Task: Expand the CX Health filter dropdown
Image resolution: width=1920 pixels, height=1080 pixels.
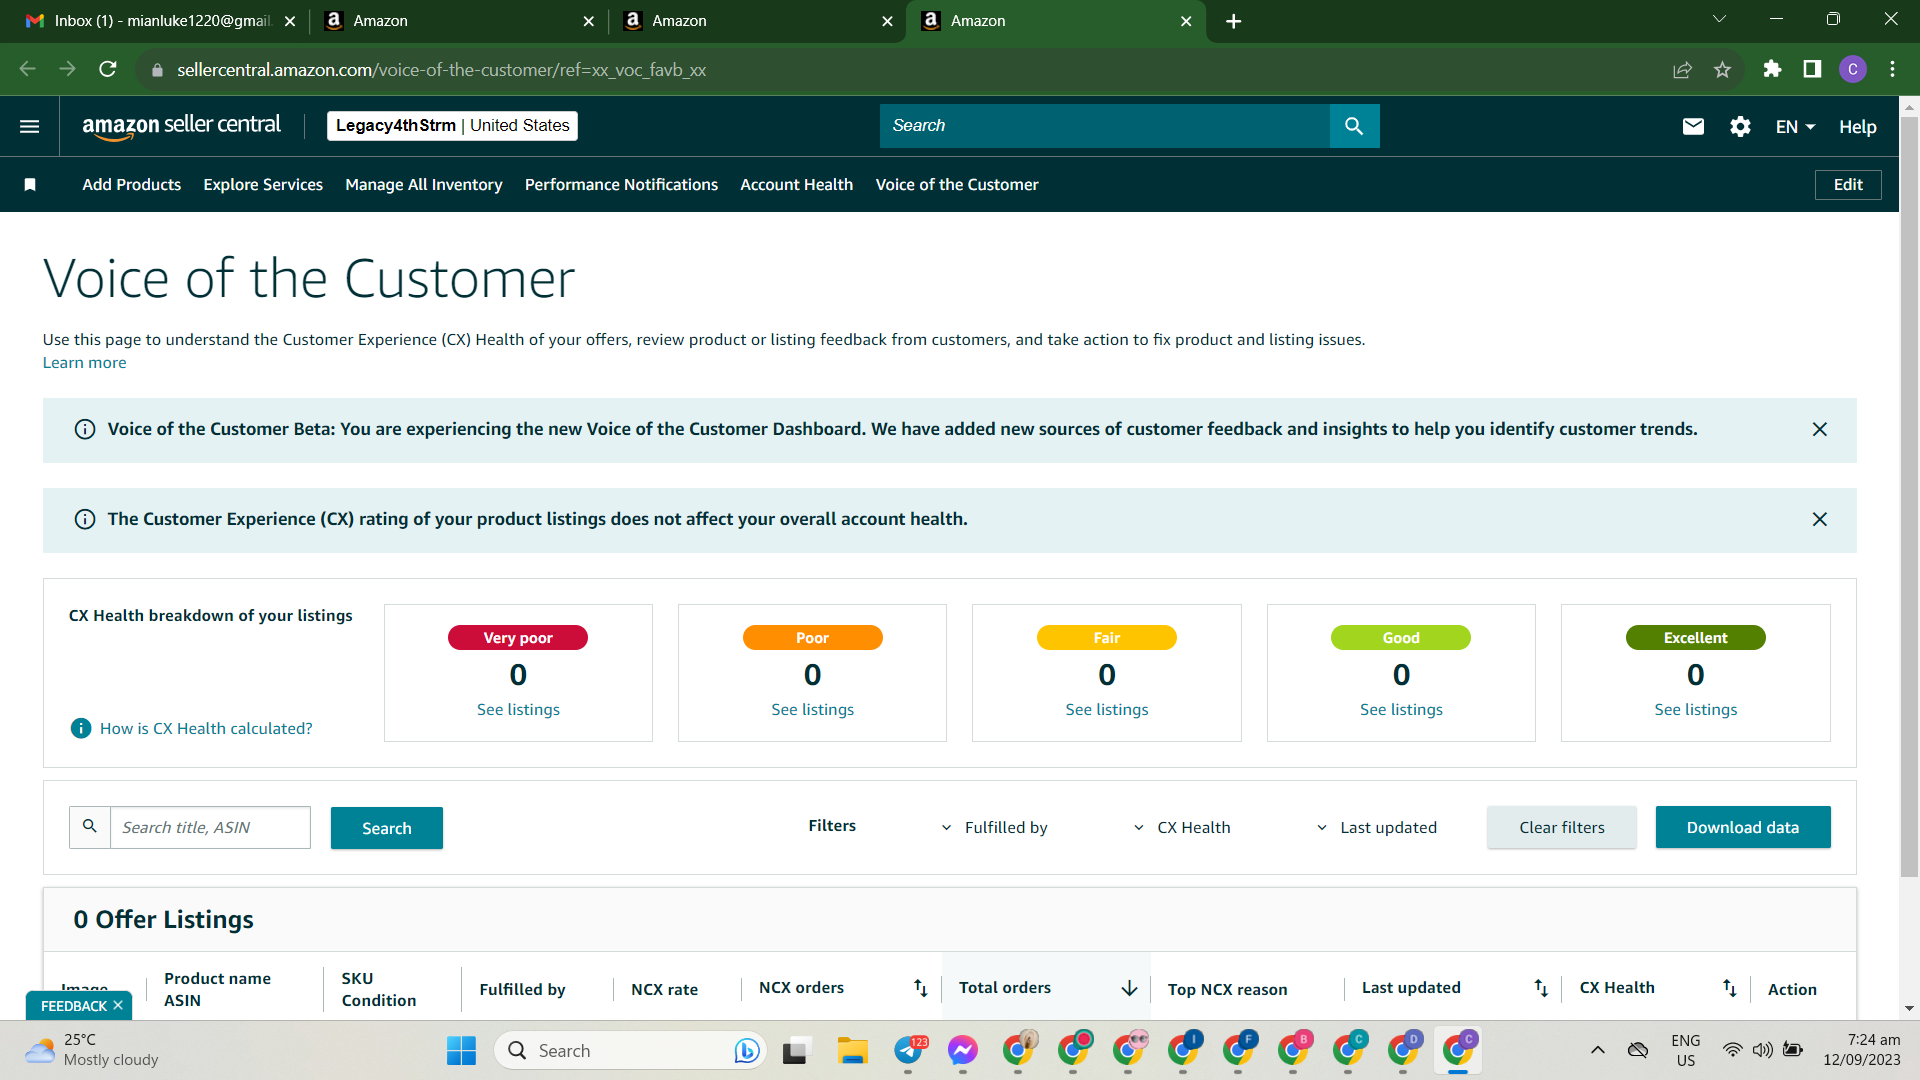Action: [1182, 827]
